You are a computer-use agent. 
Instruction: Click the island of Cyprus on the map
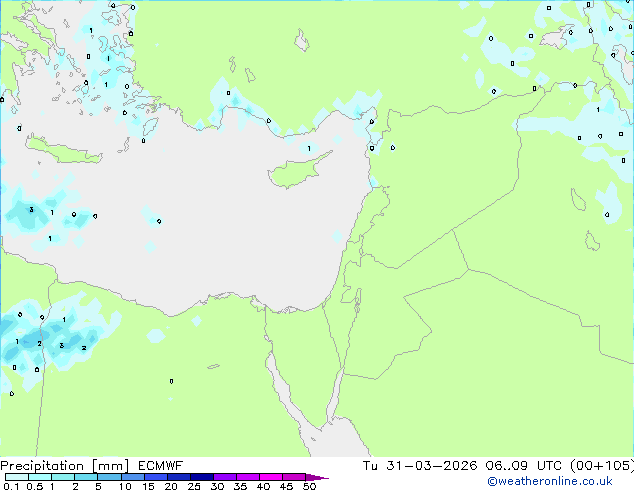295,172
